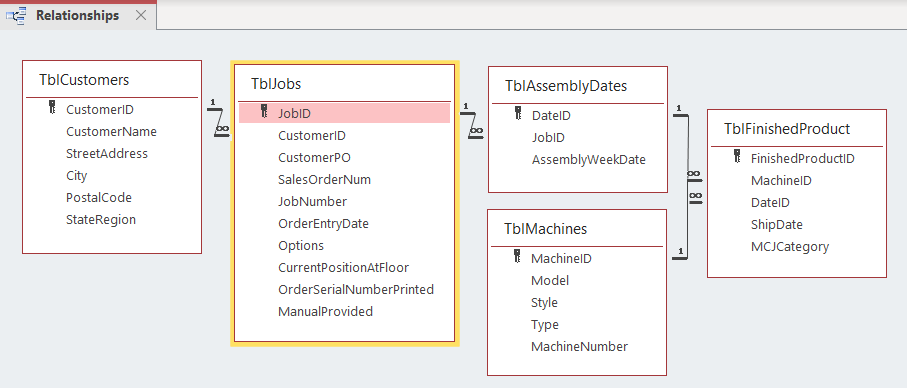Click the primary key icon beside MachineID in TblMachines
This screenshot has width=907, height=388.
[x=517, y=256]
